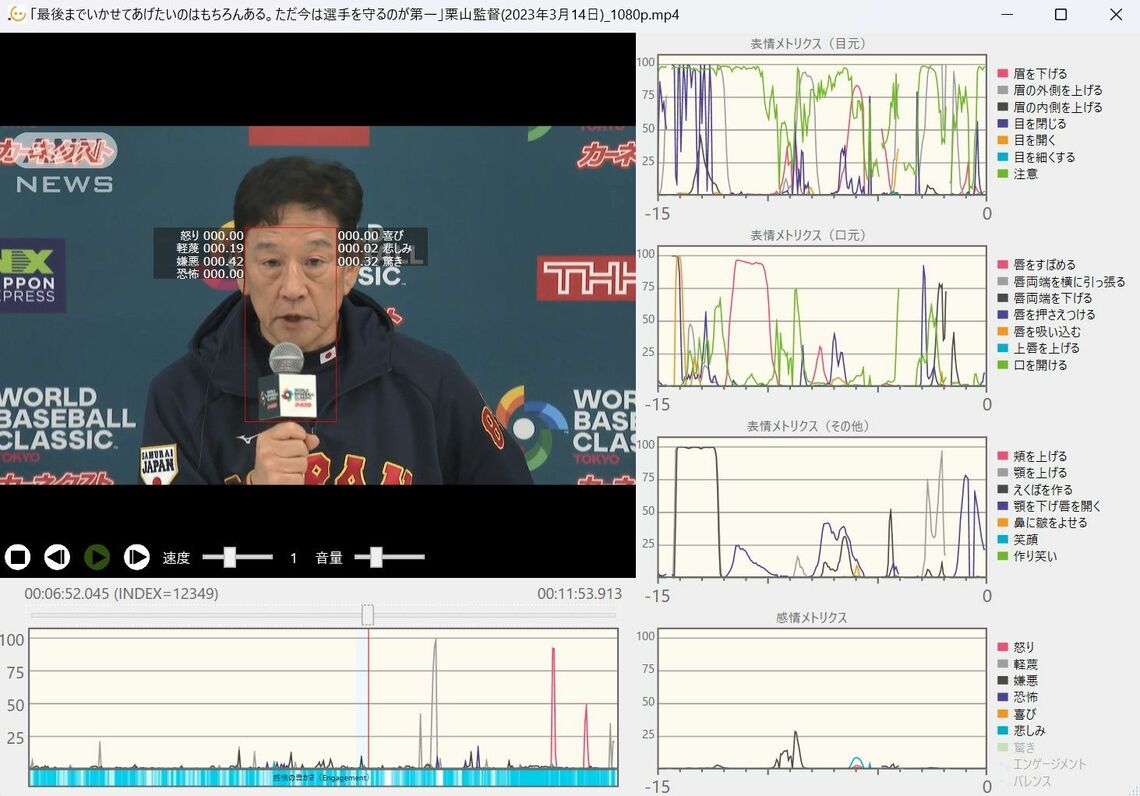Adjust the 音量 volume slider handle
Viewport: 1140px width, 796px height.
[376, 558]
